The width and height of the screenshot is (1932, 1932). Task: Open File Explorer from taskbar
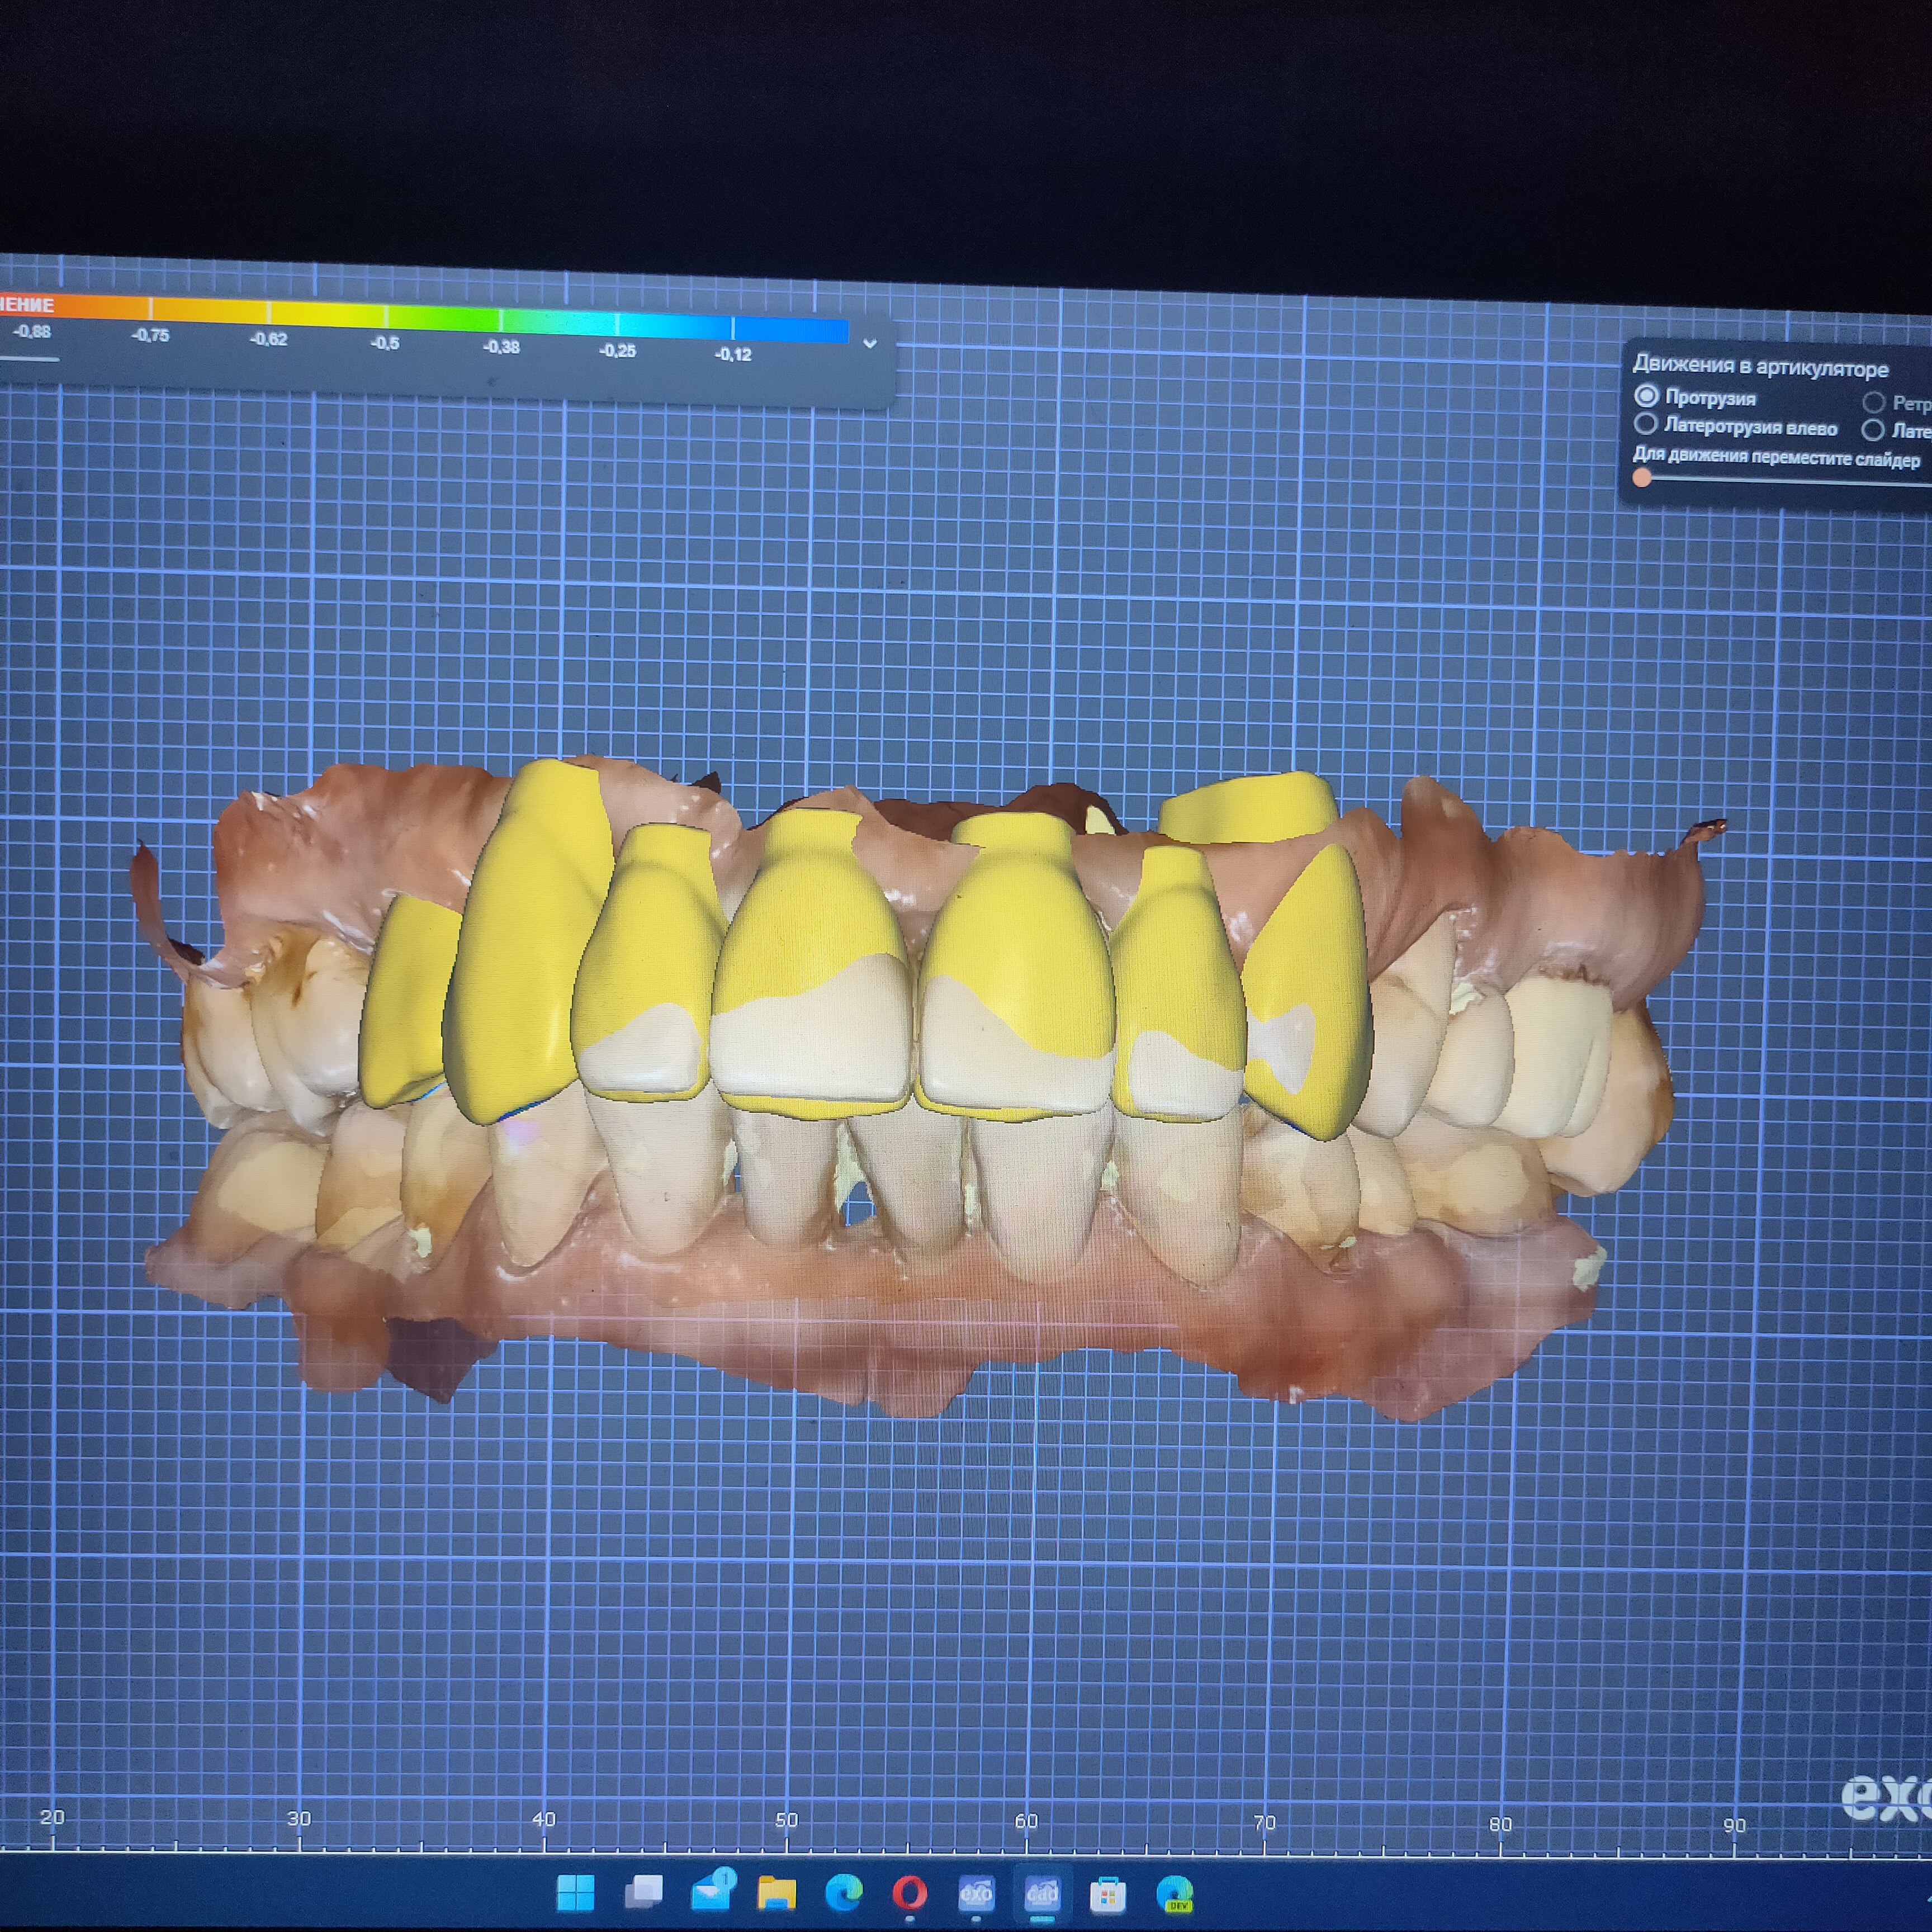click(x=776, y=1892)
